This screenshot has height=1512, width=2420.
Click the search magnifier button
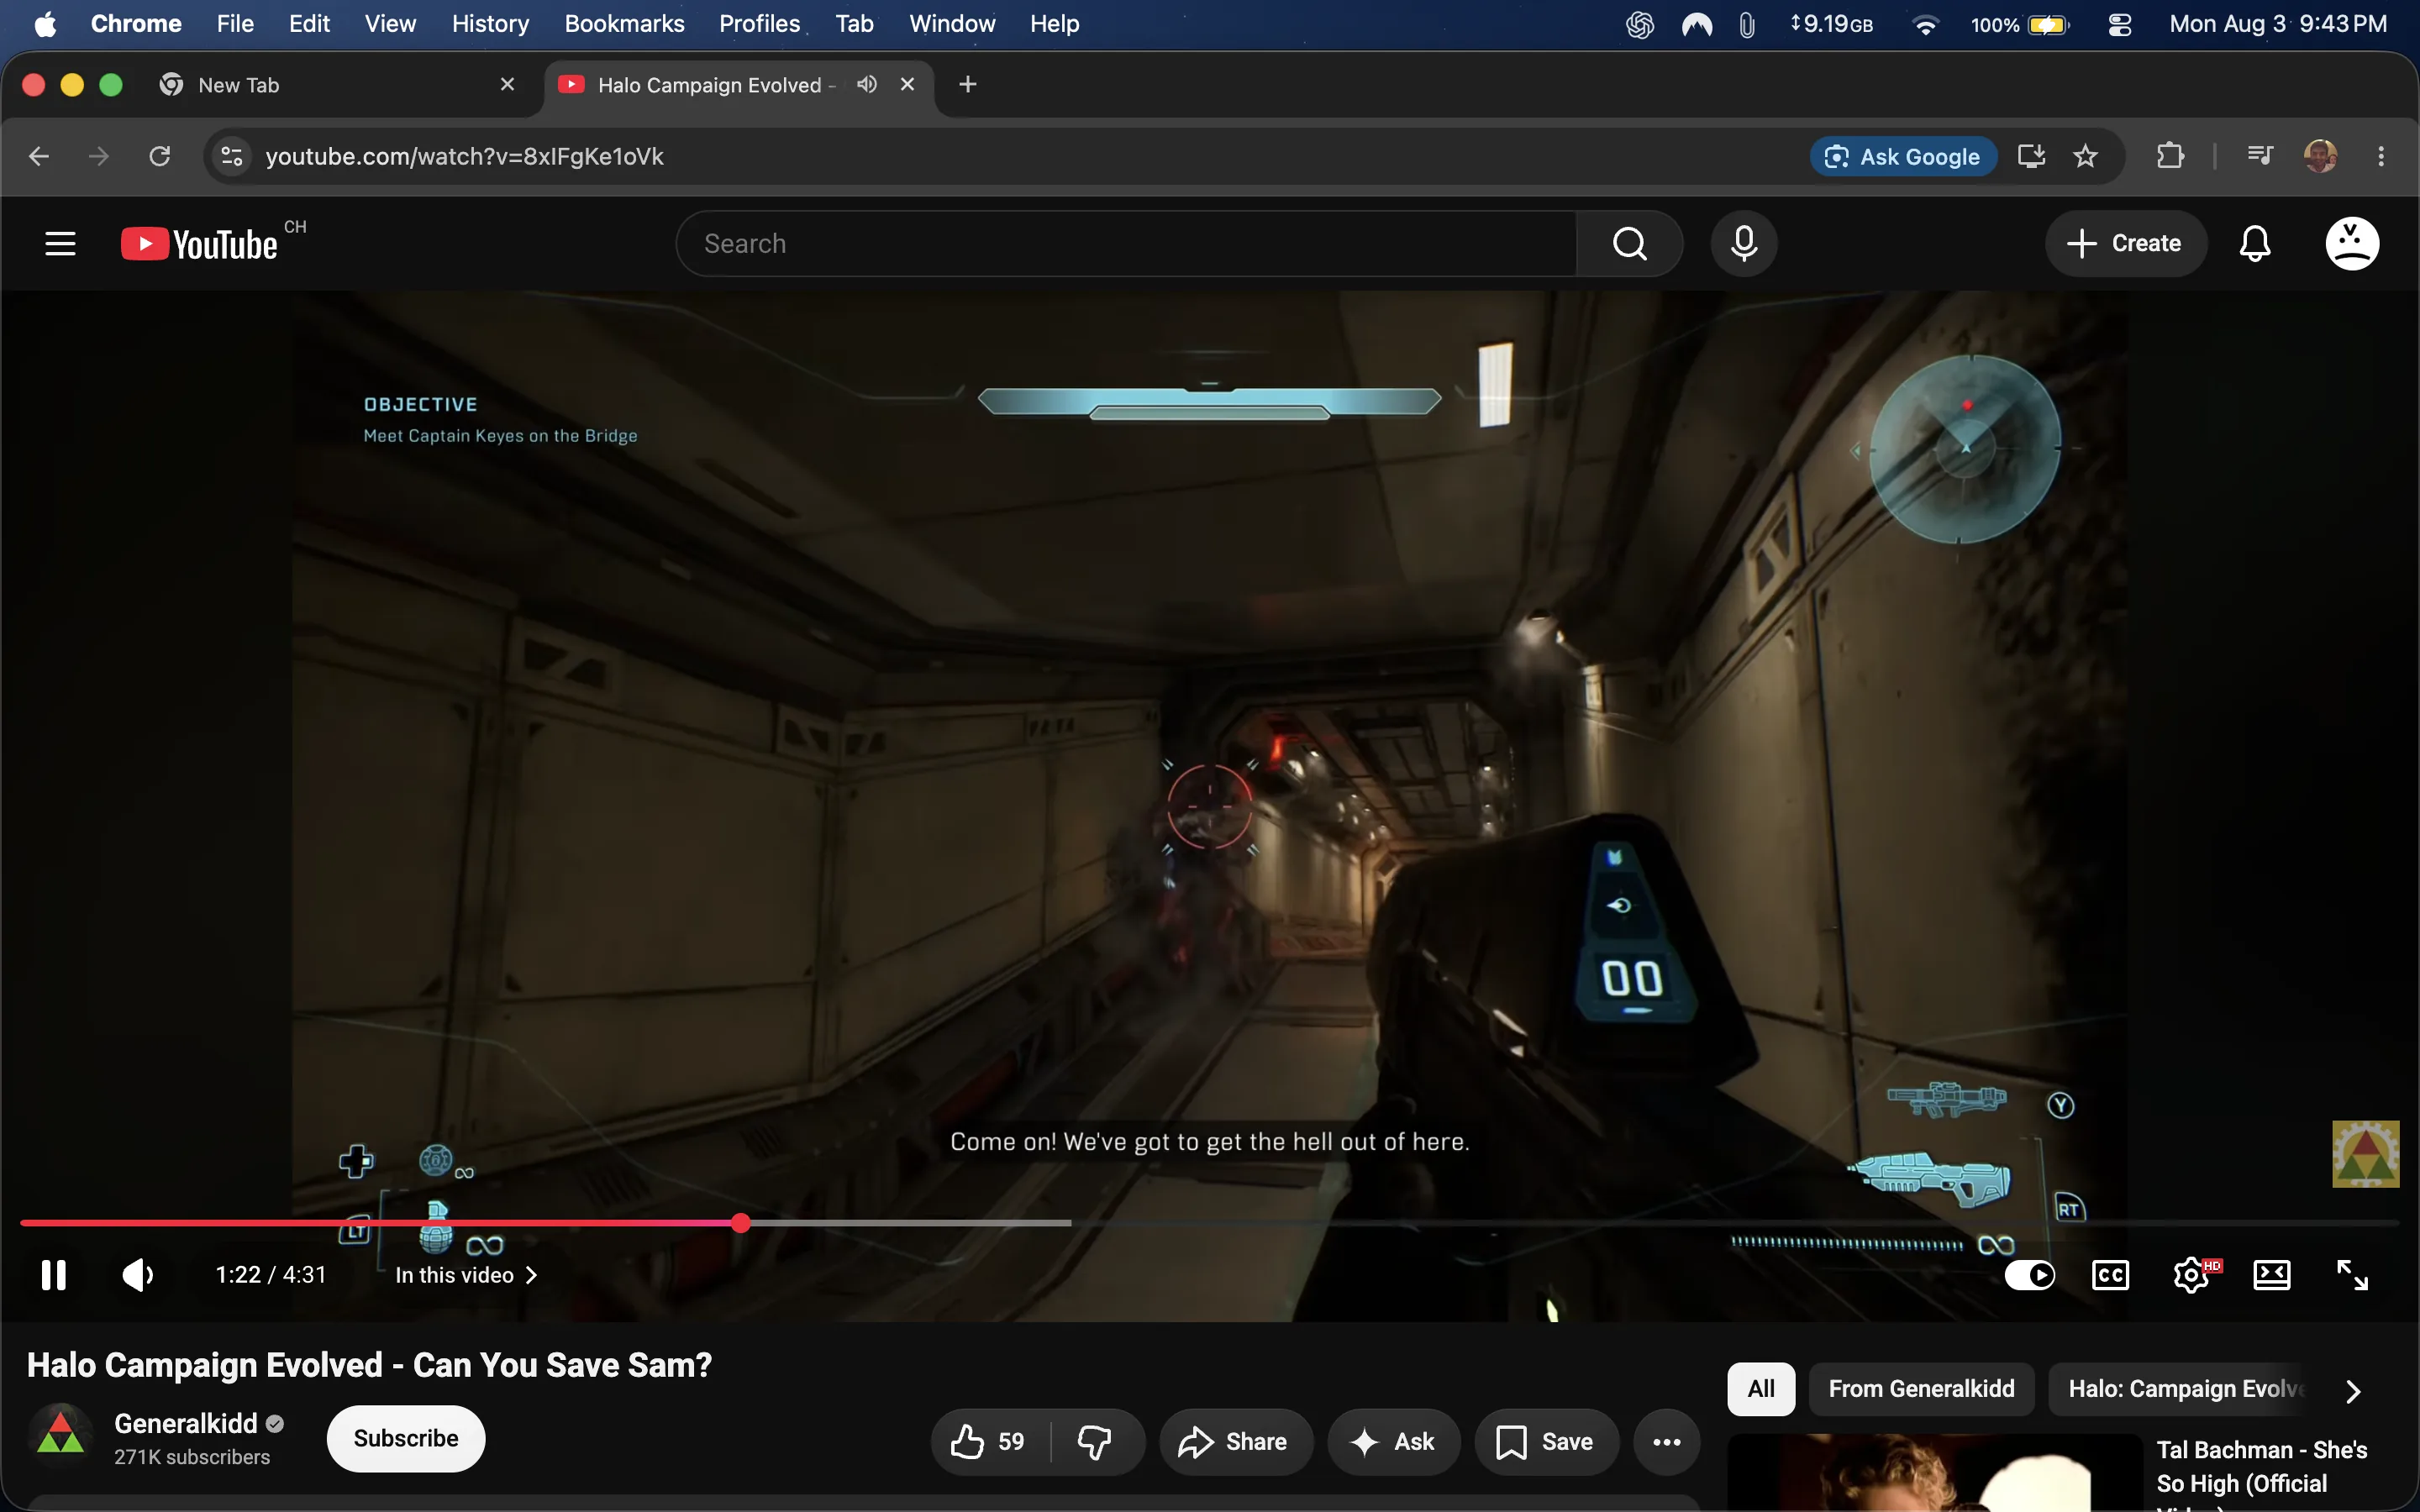pos(1629,243)
